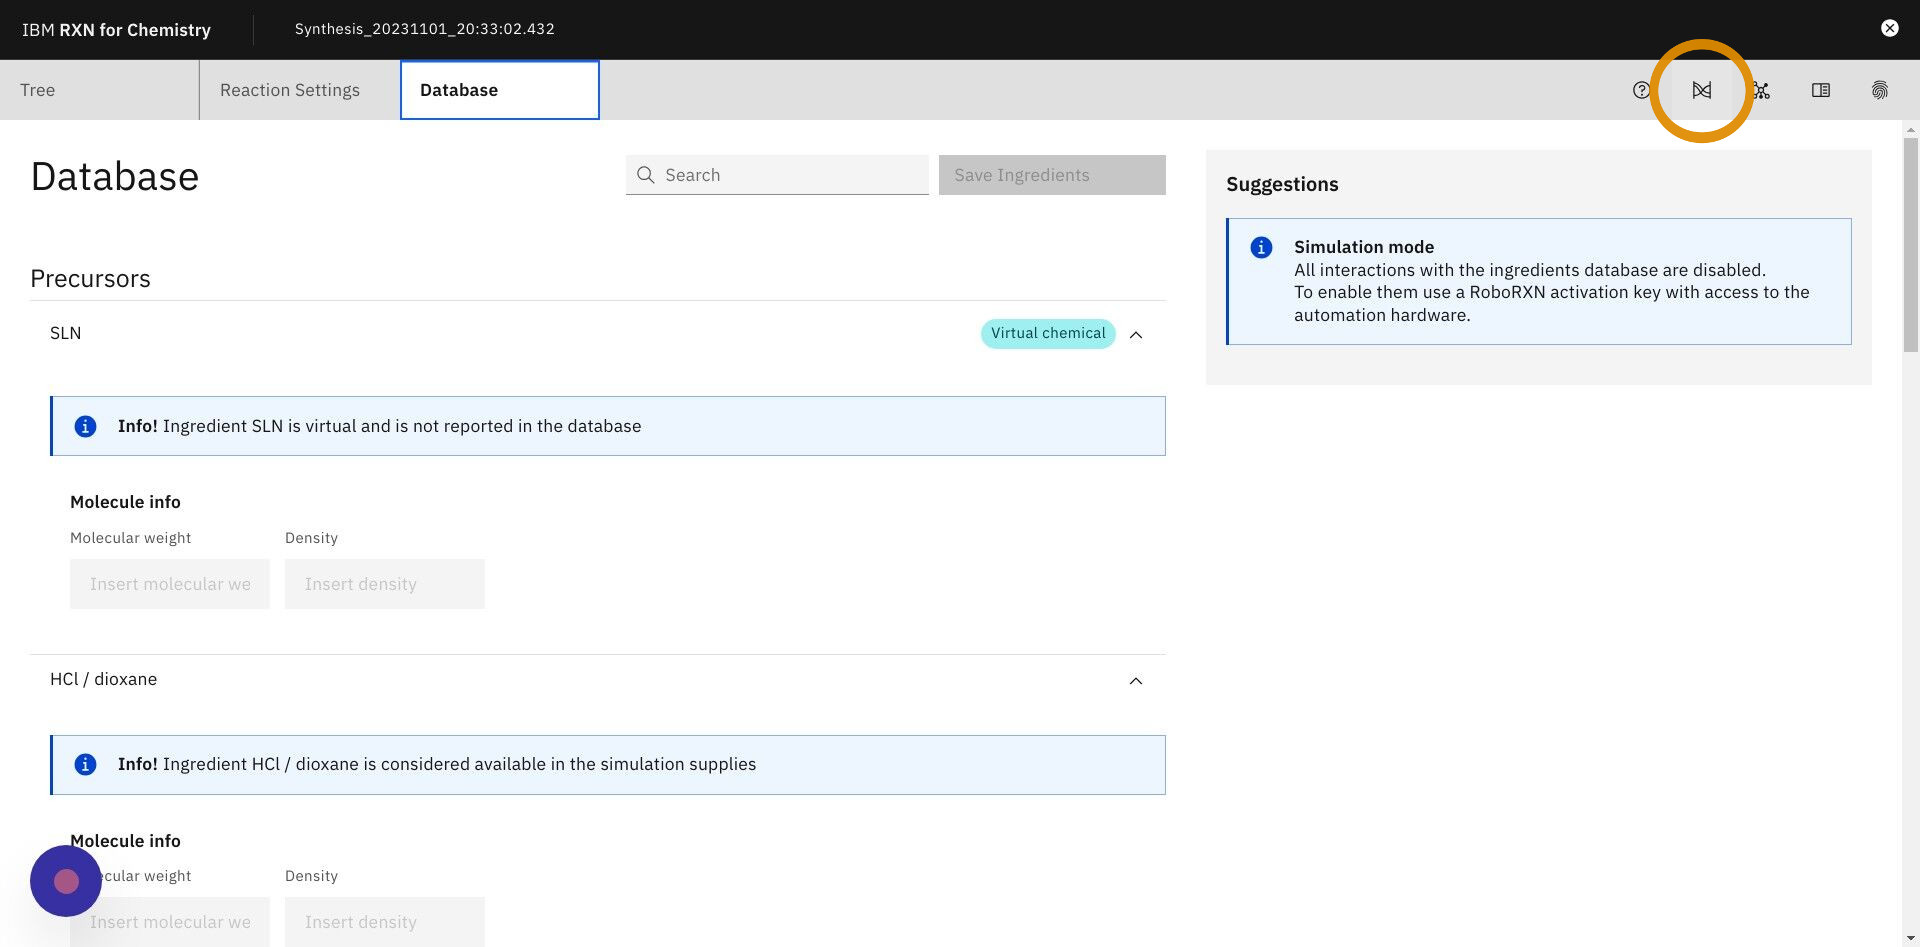1920x947 pixels.
Task: Click the Save Ingredients button
Action: (1052, 175)
